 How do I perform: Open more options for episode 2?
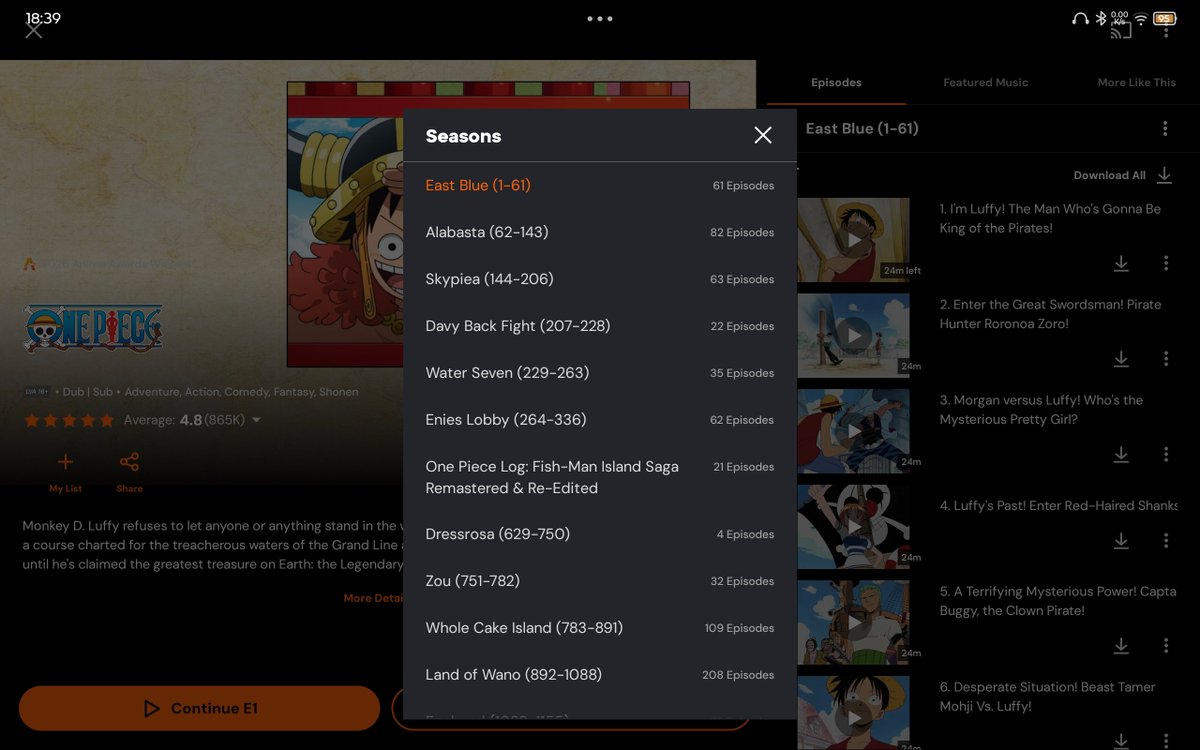1166,358
